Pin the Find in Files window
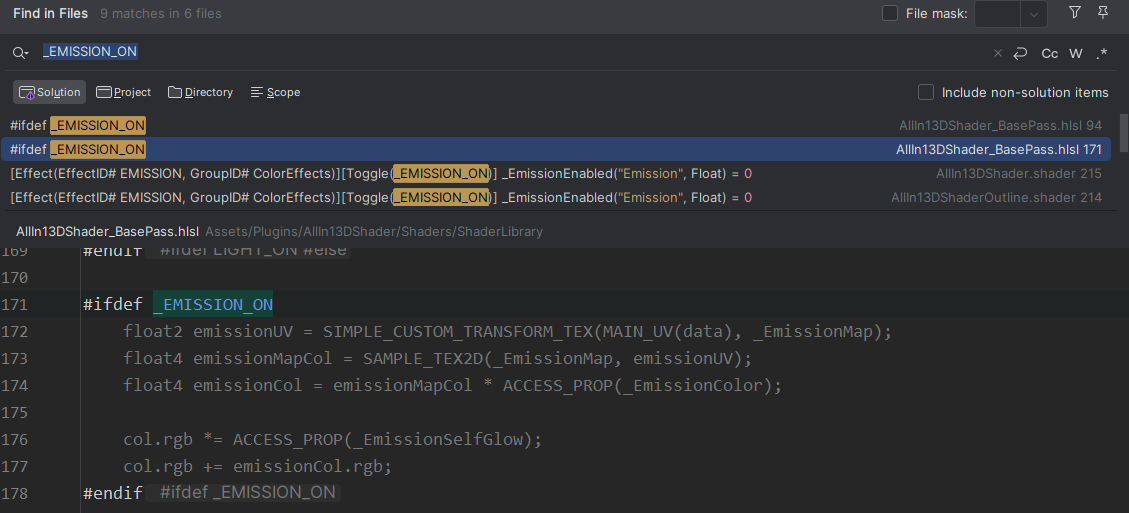The image size is (1129, 513). (x=1102, y=12)
